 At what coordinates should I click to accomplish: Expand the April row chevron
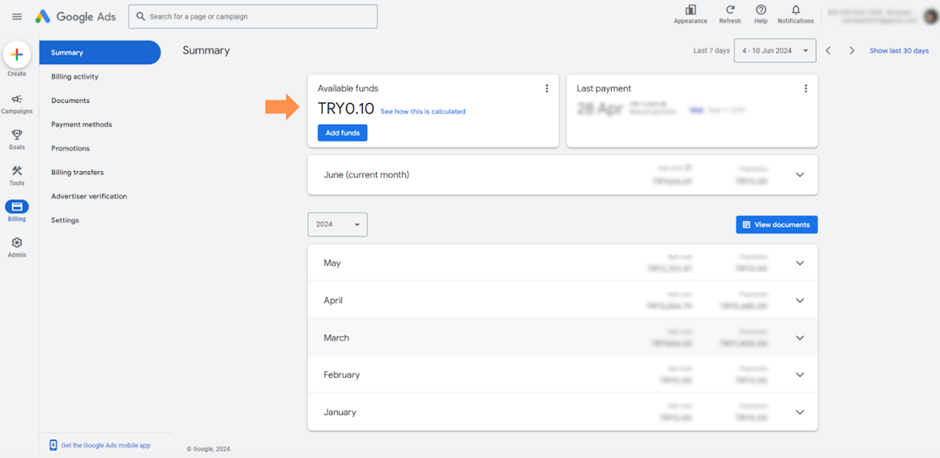pos(800,300)
